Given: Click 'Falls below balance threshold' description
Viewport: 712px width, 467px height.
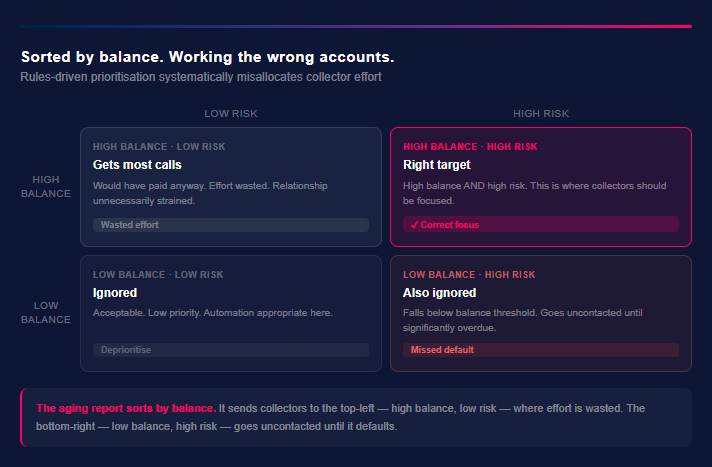Looking at the screenshot, I should [x=523, y=320].
